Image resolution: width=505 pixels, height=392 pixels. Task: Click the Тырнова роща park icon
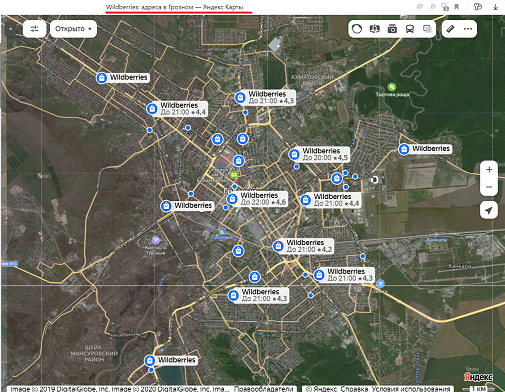coord(392,87)
